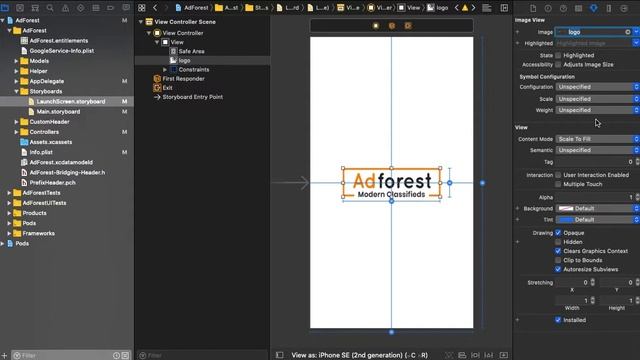The image size is (640, 360).
Task: Uncheck Autoresize Subviews checkbox
Action: coord(558,269)
